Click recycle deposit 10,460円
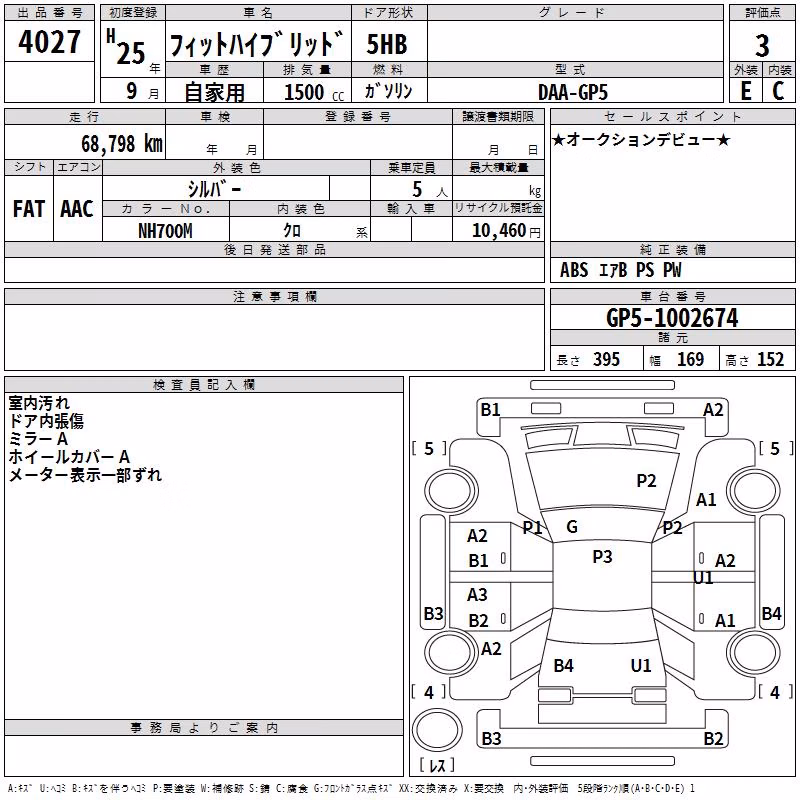Screen dimensions: 800x800 (506, 231)
